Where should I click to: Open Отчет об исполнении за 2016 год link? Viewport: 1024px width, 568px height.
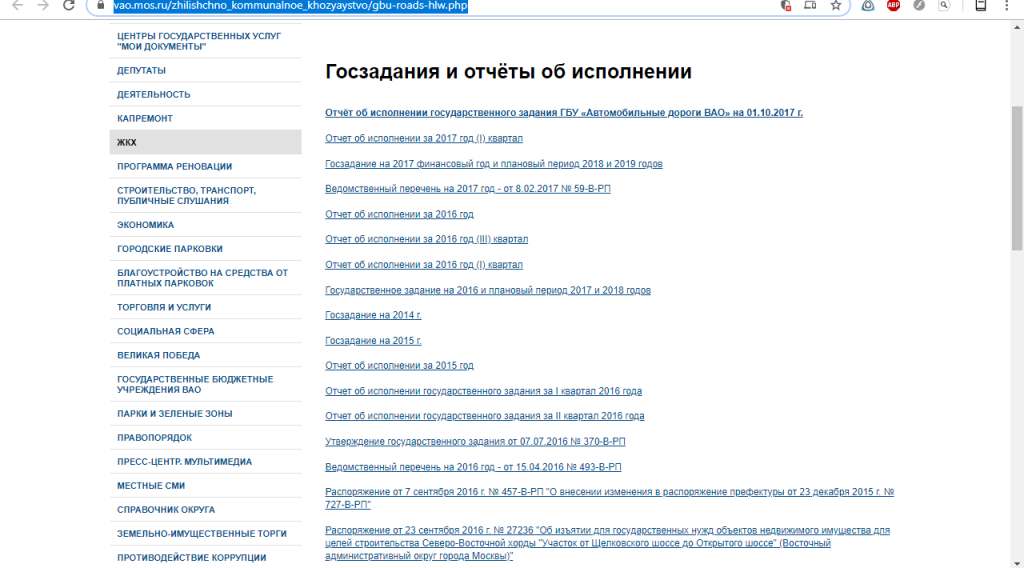coord(399,214)
